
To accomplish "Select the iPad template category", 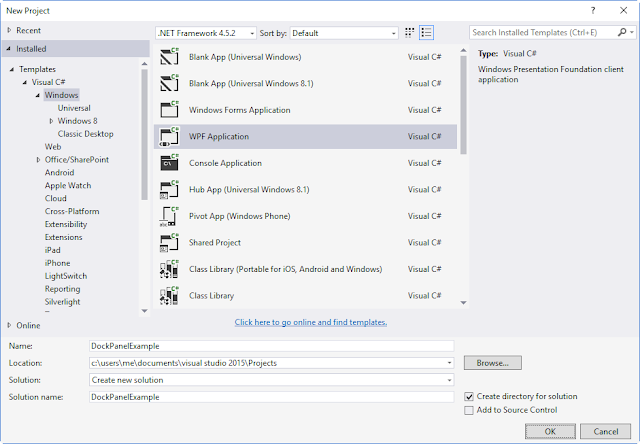I will pyautogui.click(x=52, y=250).
